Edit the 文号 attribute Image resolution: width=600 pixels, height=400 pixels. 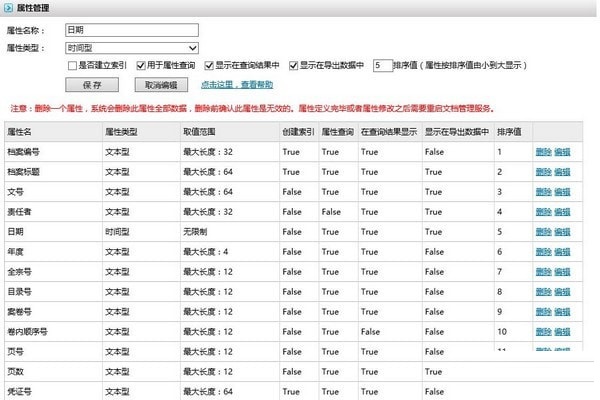coord(562,192)
